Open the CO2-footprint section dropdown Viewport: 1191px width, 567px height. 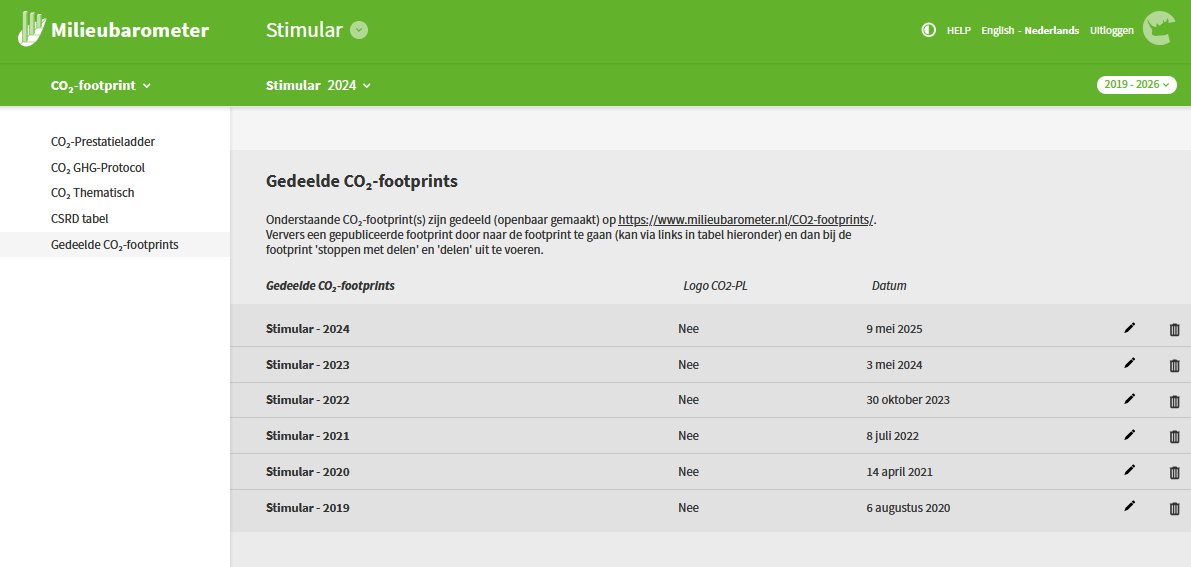[x=100, y=86]
